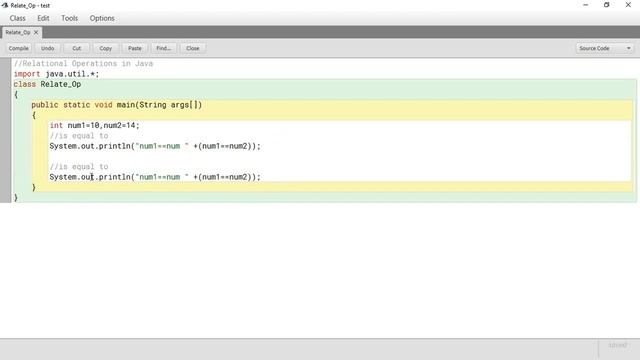The width and height of the screenshot is (640, 360).
Task: Click the line-number margin beside the code
Action: pos(5,130)
